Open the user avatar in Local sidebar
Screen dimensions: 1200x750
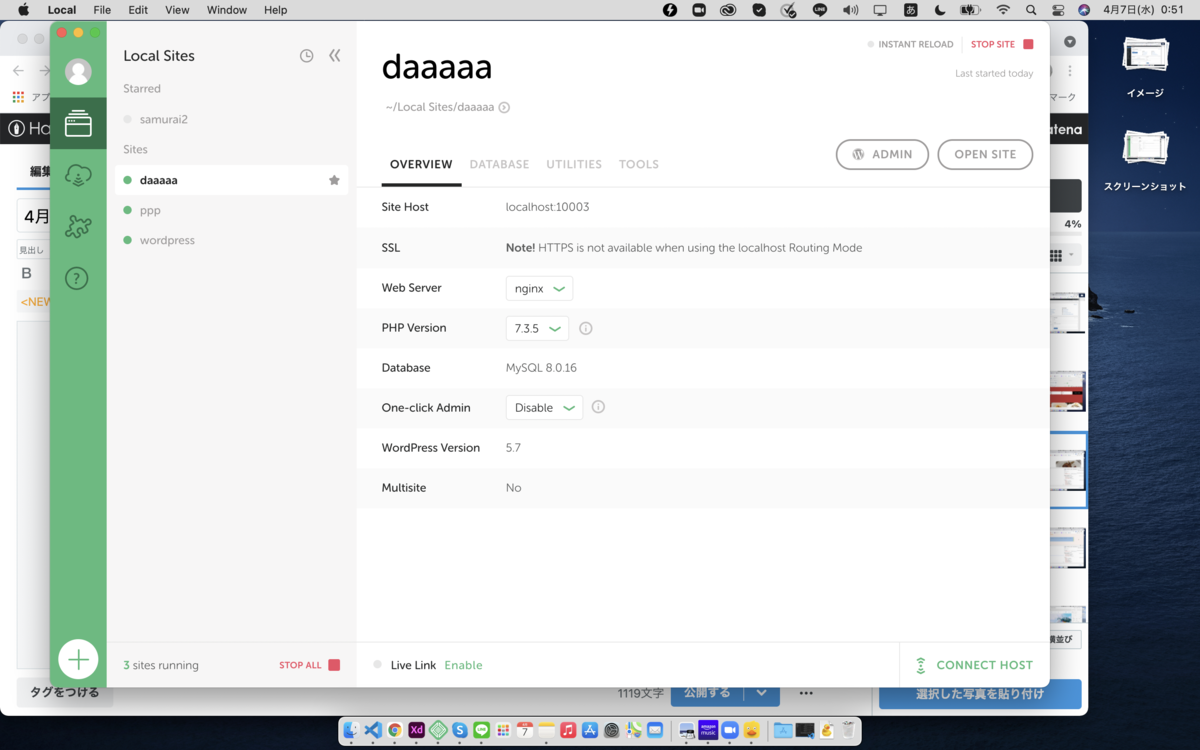point(78,71)
